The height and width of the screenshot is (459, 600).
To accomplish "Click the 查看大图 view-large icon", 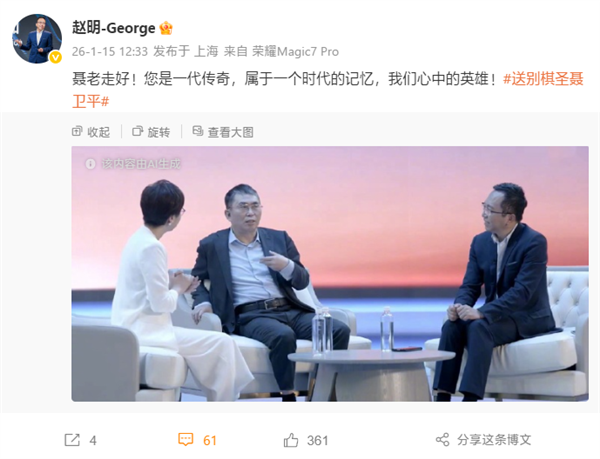I will [197, 131].
